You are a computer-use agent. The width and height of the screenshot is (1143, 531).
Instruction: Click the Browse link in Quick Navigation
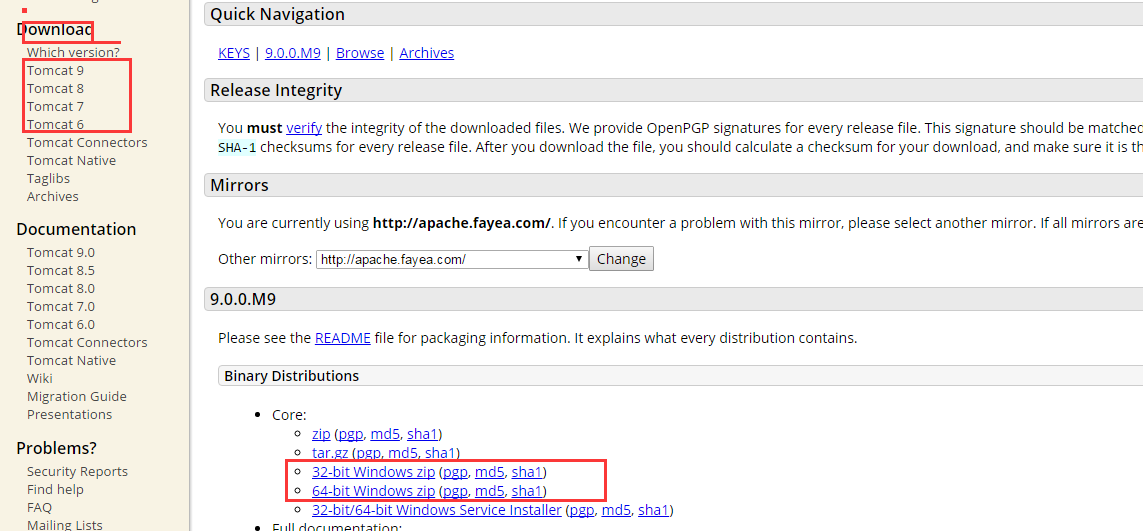[360, 53]
